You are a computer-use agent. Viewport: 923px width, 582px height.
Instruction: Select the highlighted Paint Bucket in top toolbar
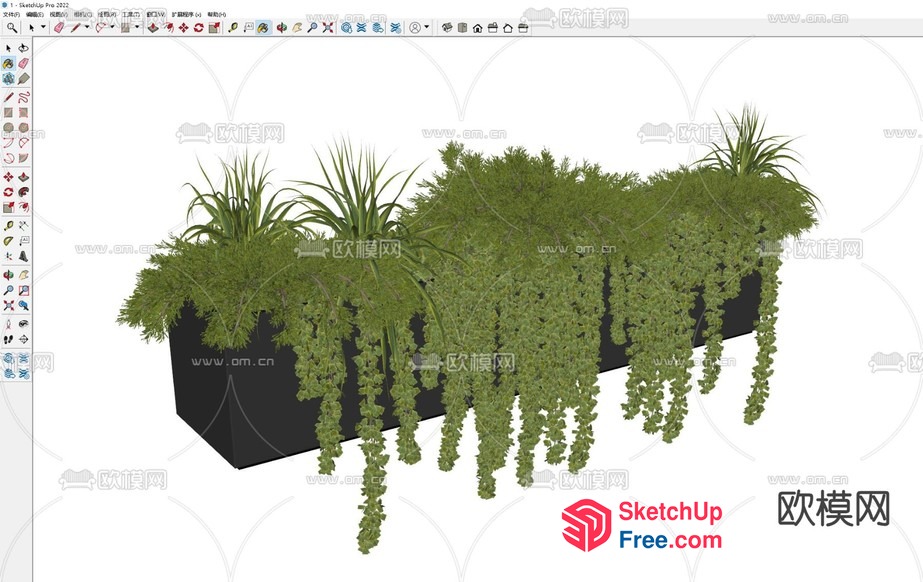[x=264, y=28]
